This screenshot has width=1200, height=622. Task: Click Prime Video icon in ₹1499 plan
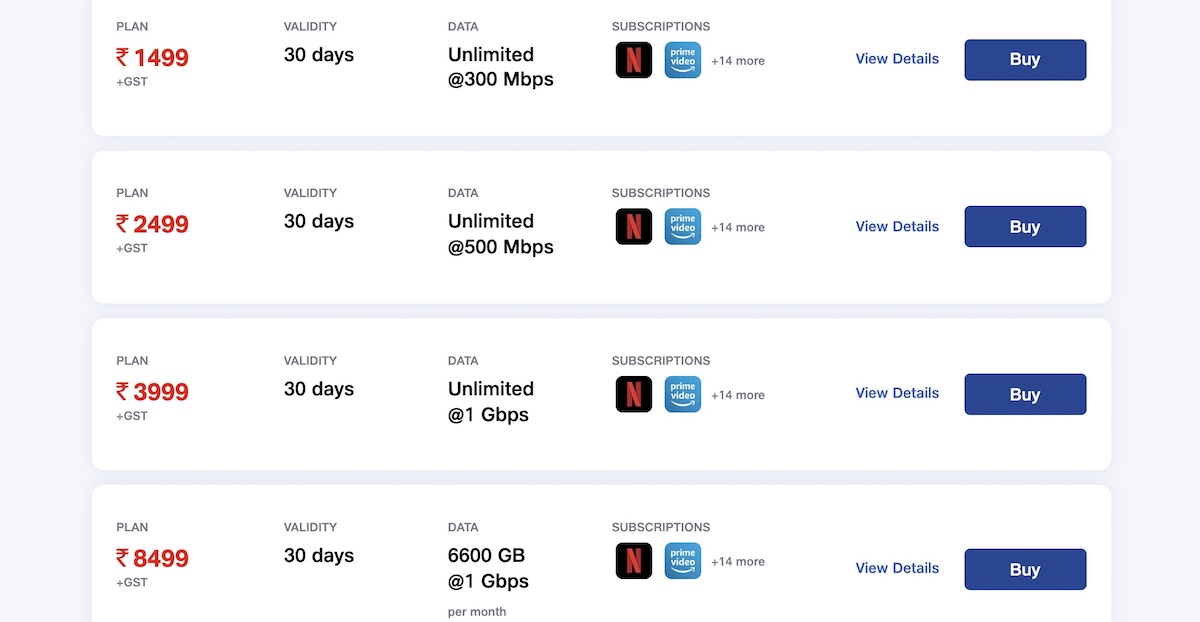(x=683, y=60)
